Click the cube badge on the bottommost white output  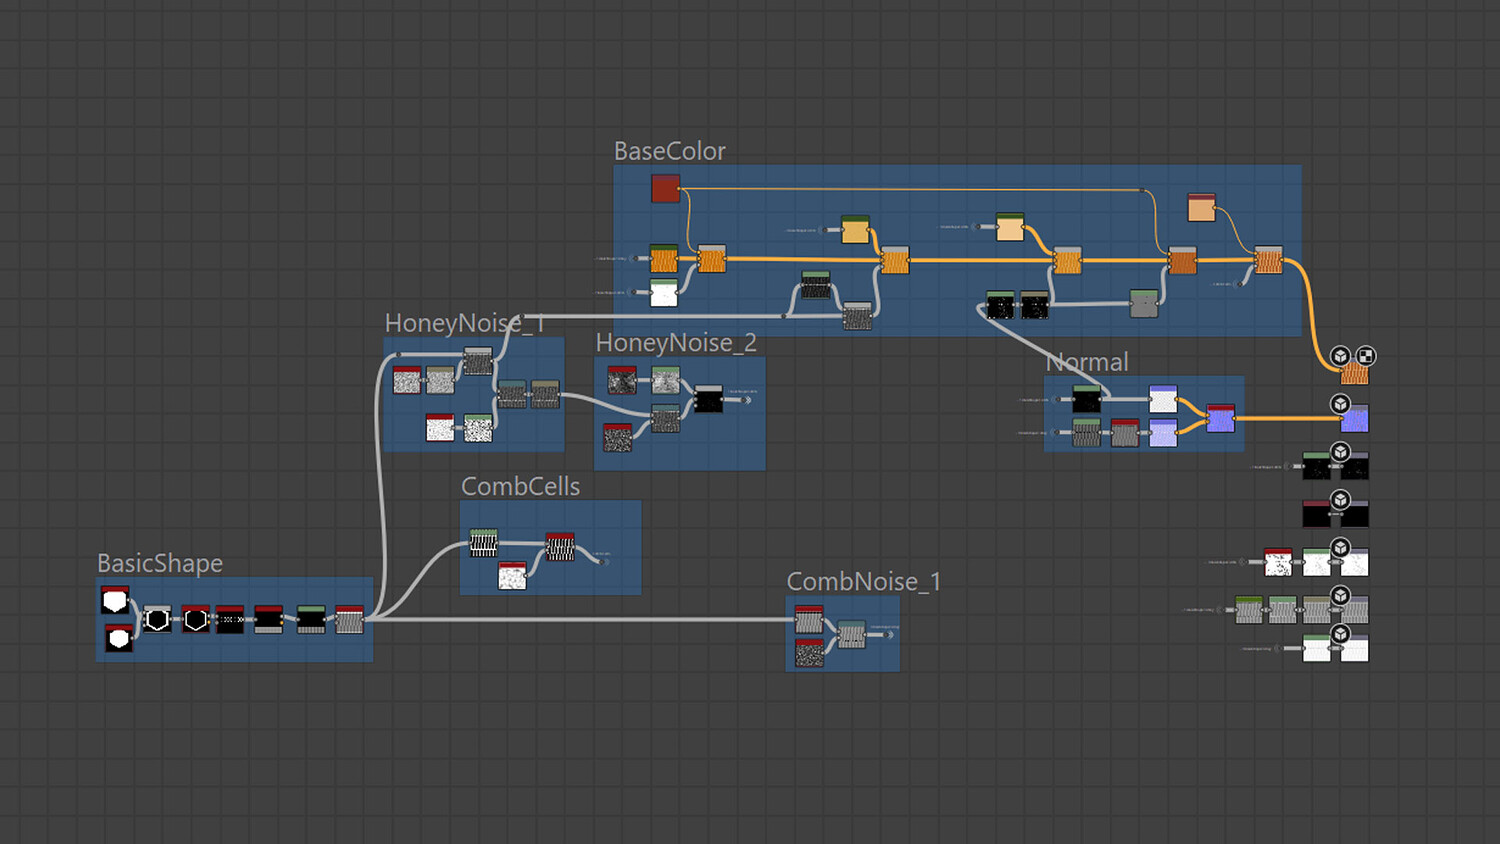pos(1341,634)
